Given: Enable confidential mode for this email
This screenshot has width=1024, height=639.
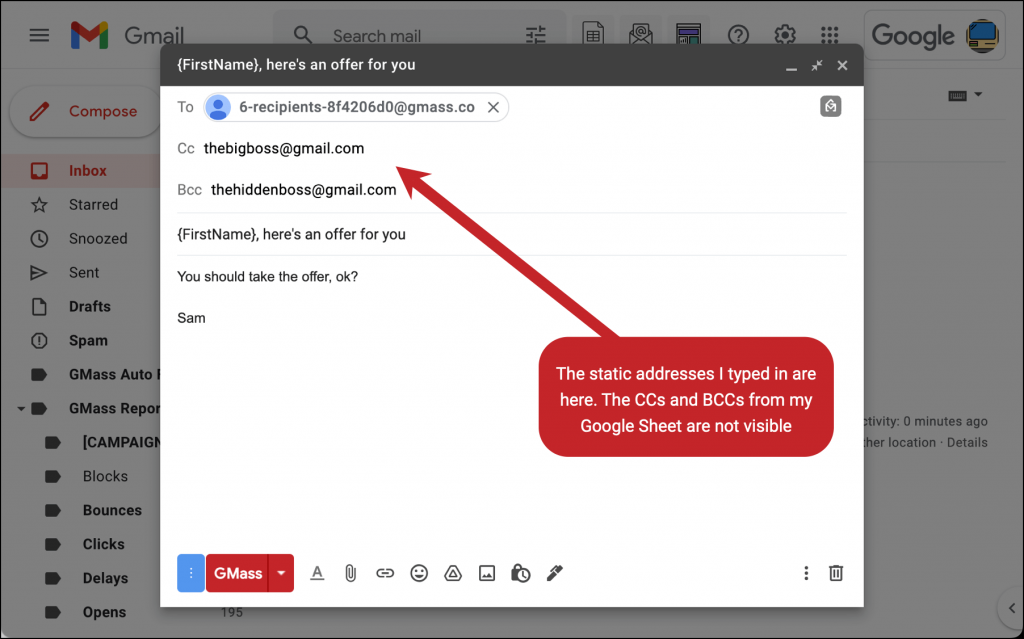Looking at the screenshot, I should pyautogui.click(x=521, y=573).
